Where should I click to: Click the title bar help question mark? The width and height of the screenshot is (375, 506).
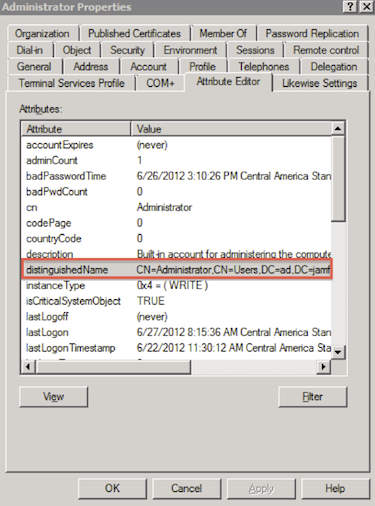[350, 7]
